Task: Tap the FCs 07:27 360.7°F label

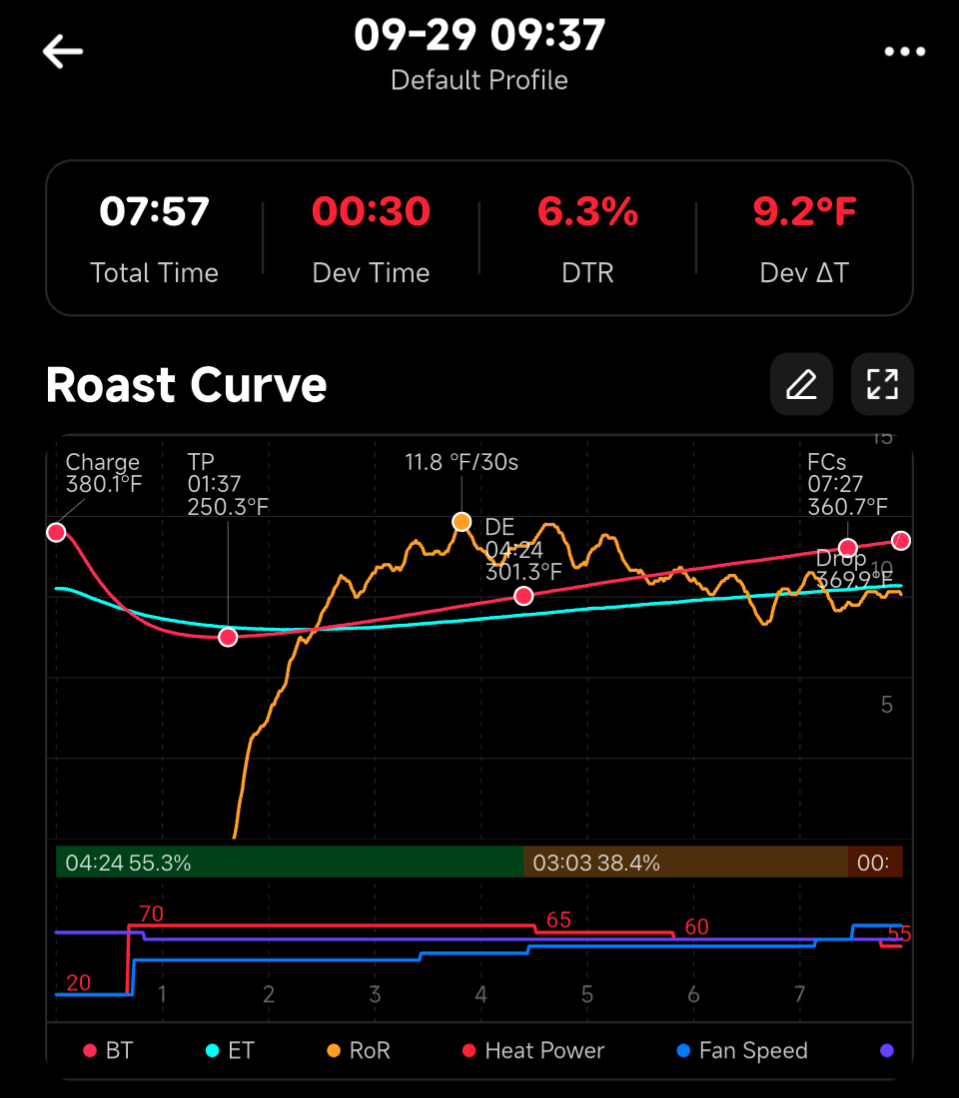Action: [848, 484]
